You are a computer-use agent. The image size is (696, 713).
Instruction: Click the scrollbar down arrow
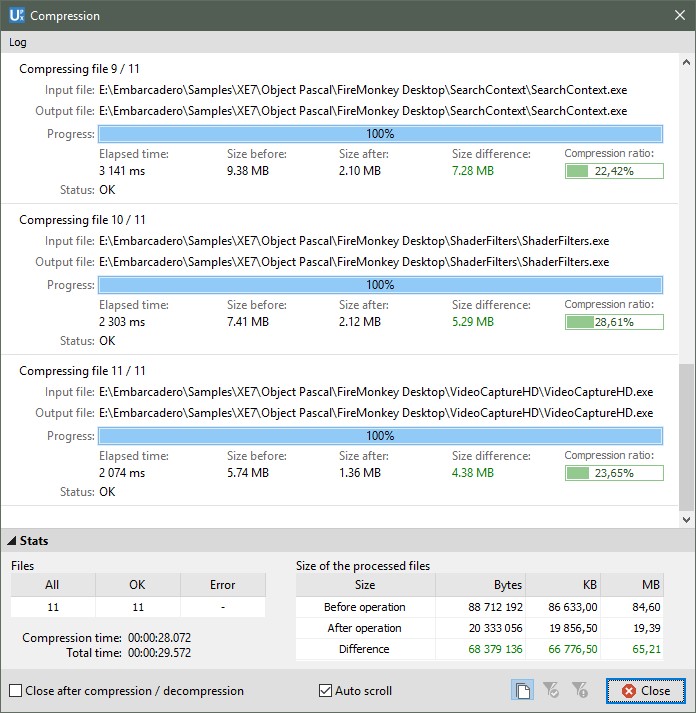click(686, 520)
